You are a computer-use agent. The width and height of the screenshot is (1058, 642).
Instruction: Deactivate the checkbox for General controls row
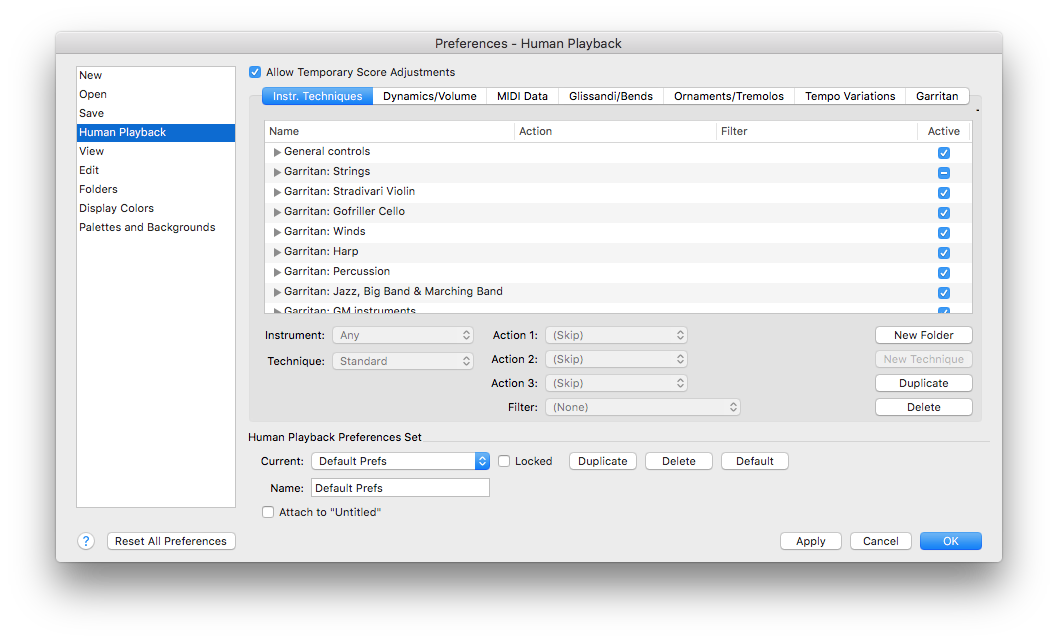[x=943, y=152]
